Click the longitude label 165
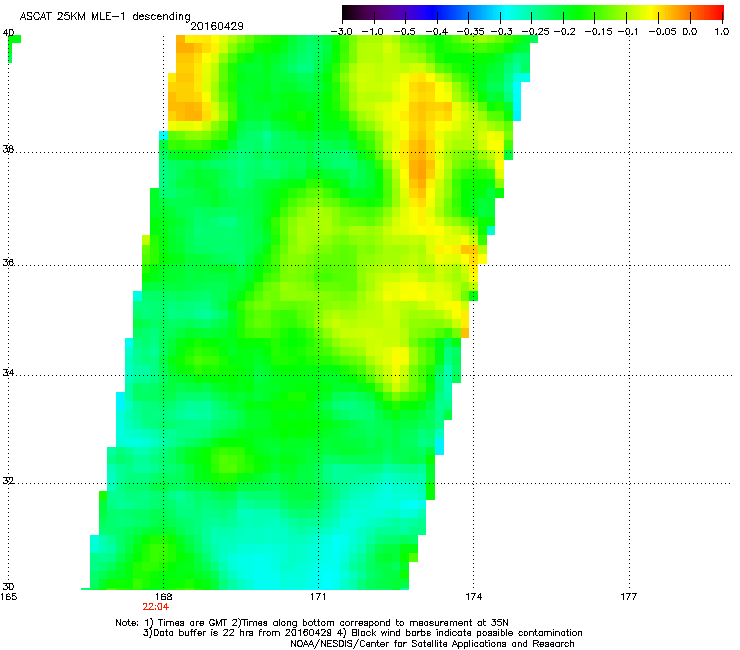This screenshot has height=650, width=740. point(9,597)
